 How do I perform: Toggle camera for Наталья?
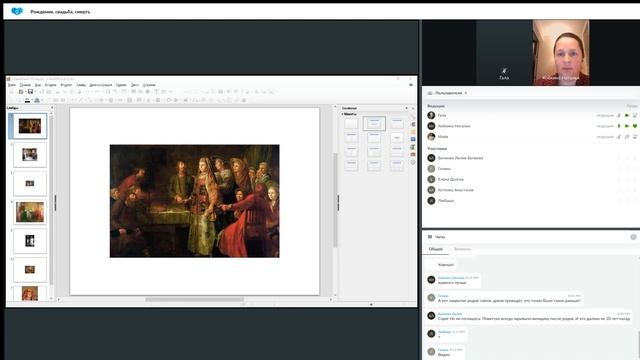(x=627, y=126)
